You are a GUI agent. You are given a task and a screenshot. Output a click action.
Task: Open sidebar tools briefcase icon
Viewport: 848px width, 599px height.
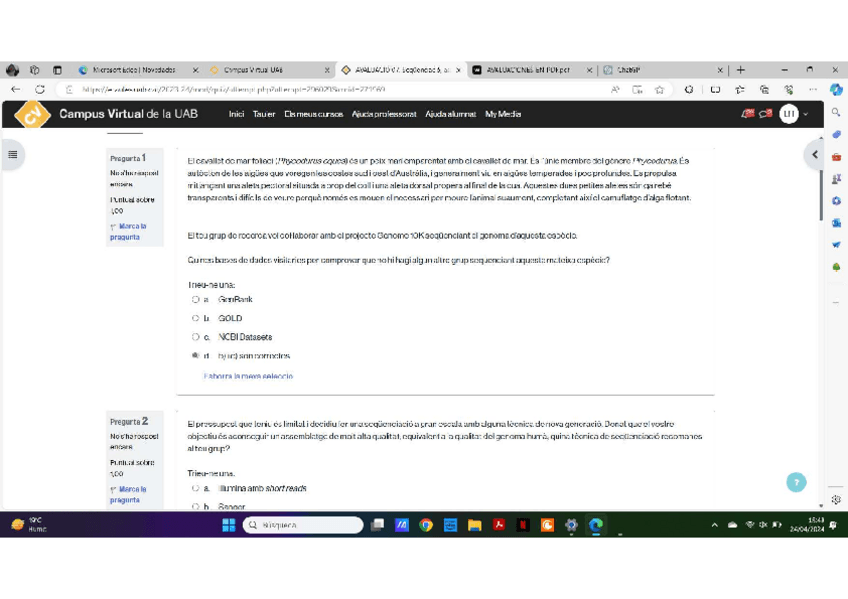coord(836,157)
